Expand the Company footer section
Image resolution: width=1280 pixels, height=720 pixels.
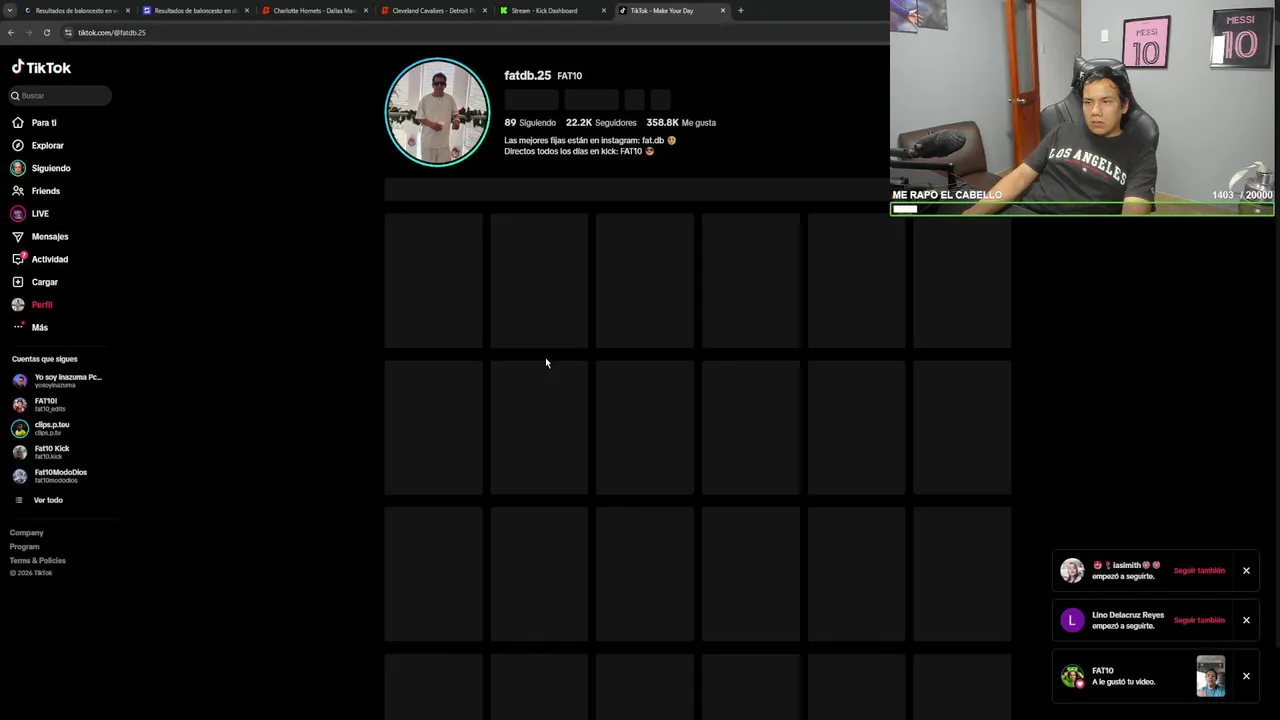(x=27, y=533)
